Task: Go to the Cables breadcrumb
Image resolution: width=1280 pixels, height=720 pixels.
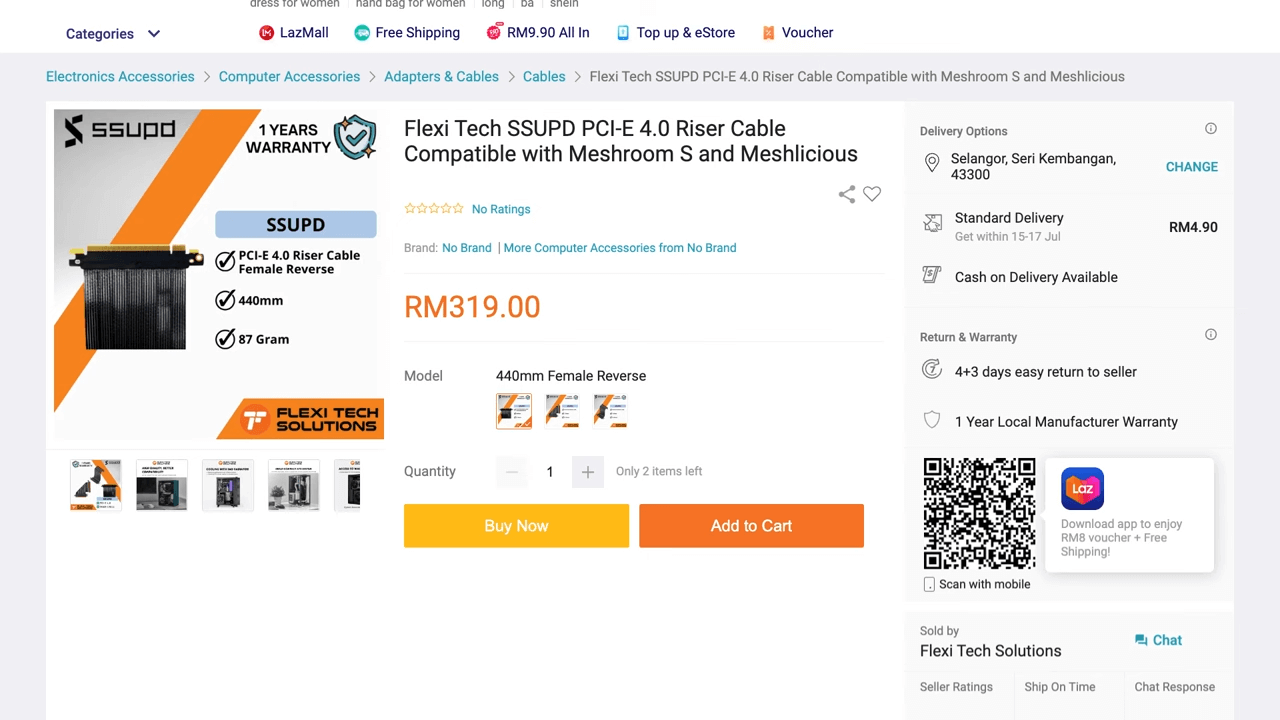Action: [x=544, y=77]
